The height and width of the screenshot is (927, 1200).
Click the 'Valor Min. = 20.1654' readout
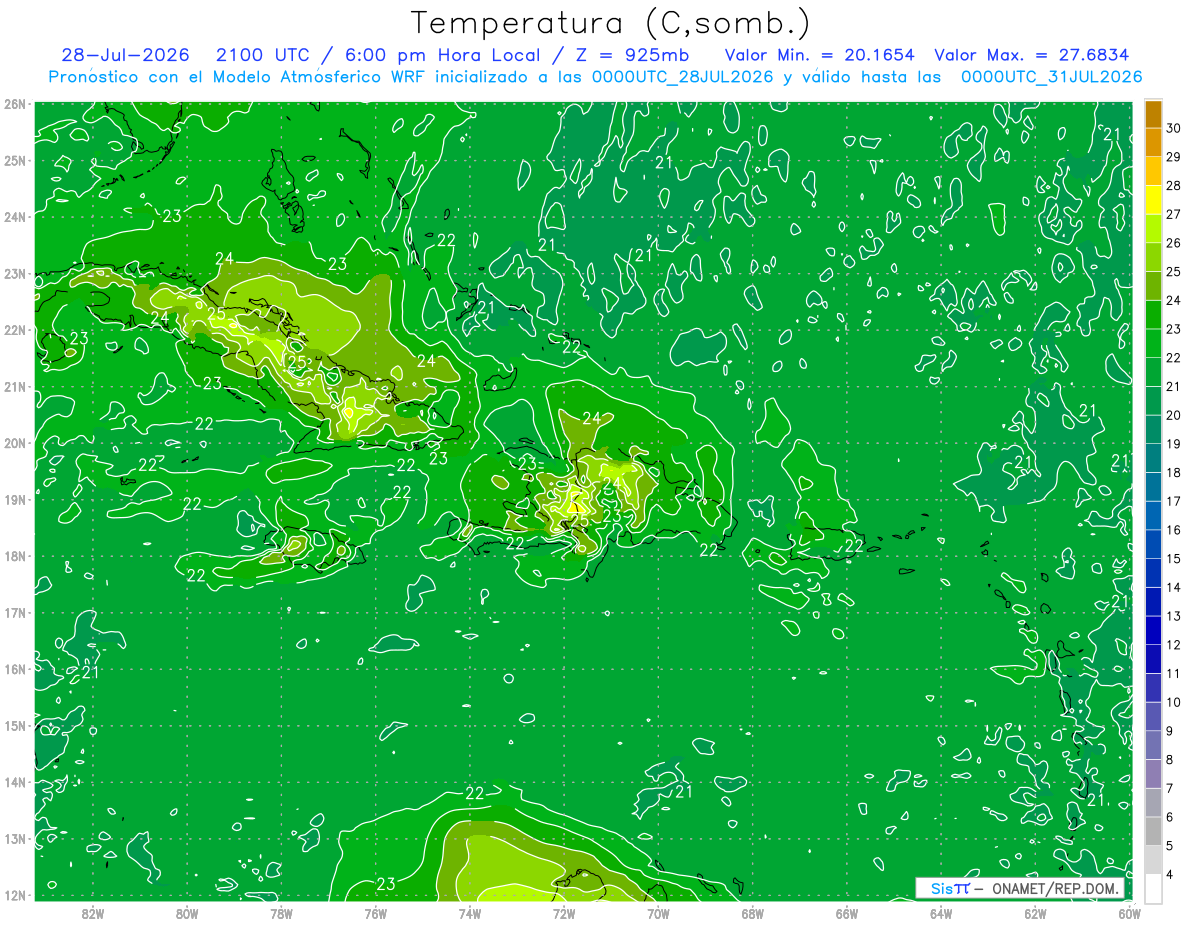click(820, 55)
